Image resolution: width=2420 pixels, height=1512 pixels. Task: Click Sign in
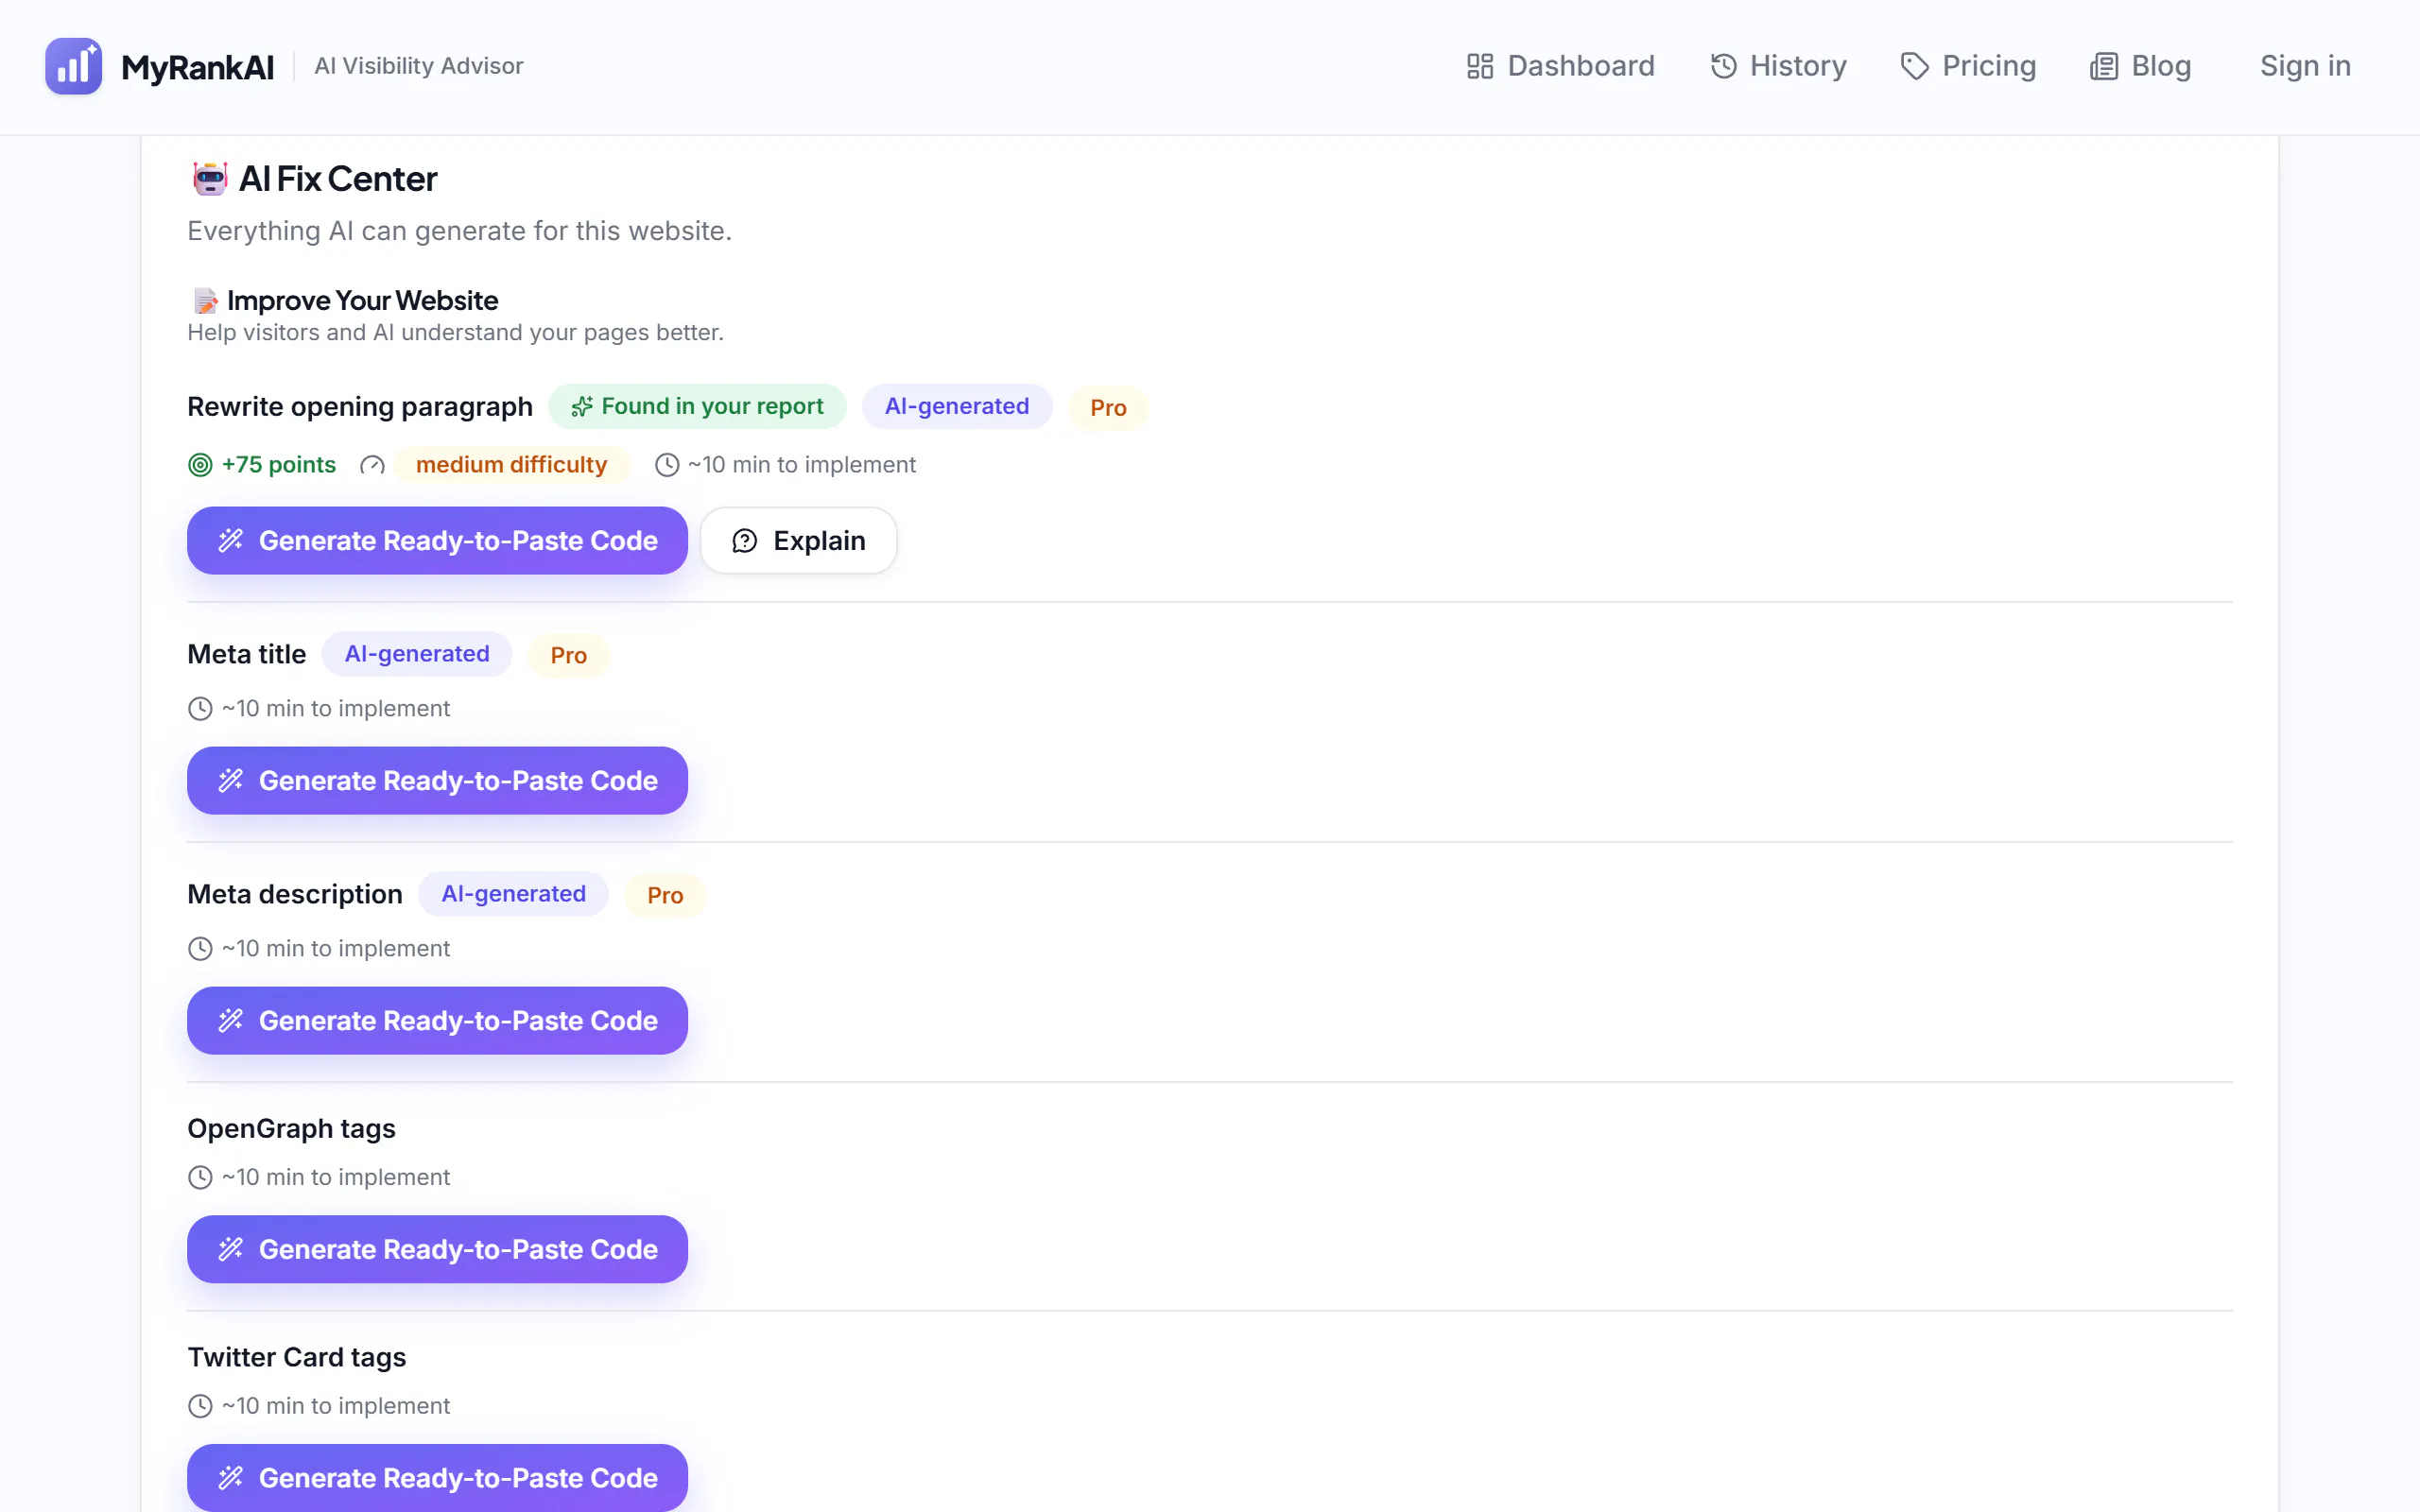[2305, 66]
